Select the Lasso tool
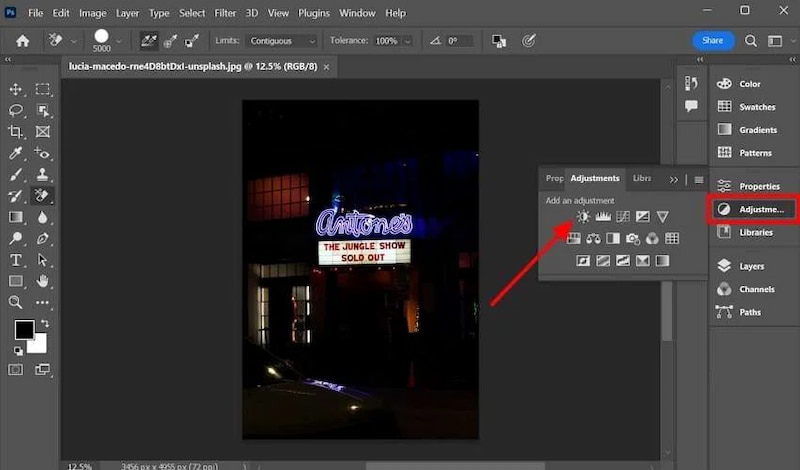The height and width of the screenshot is (470, 800). 15,110
